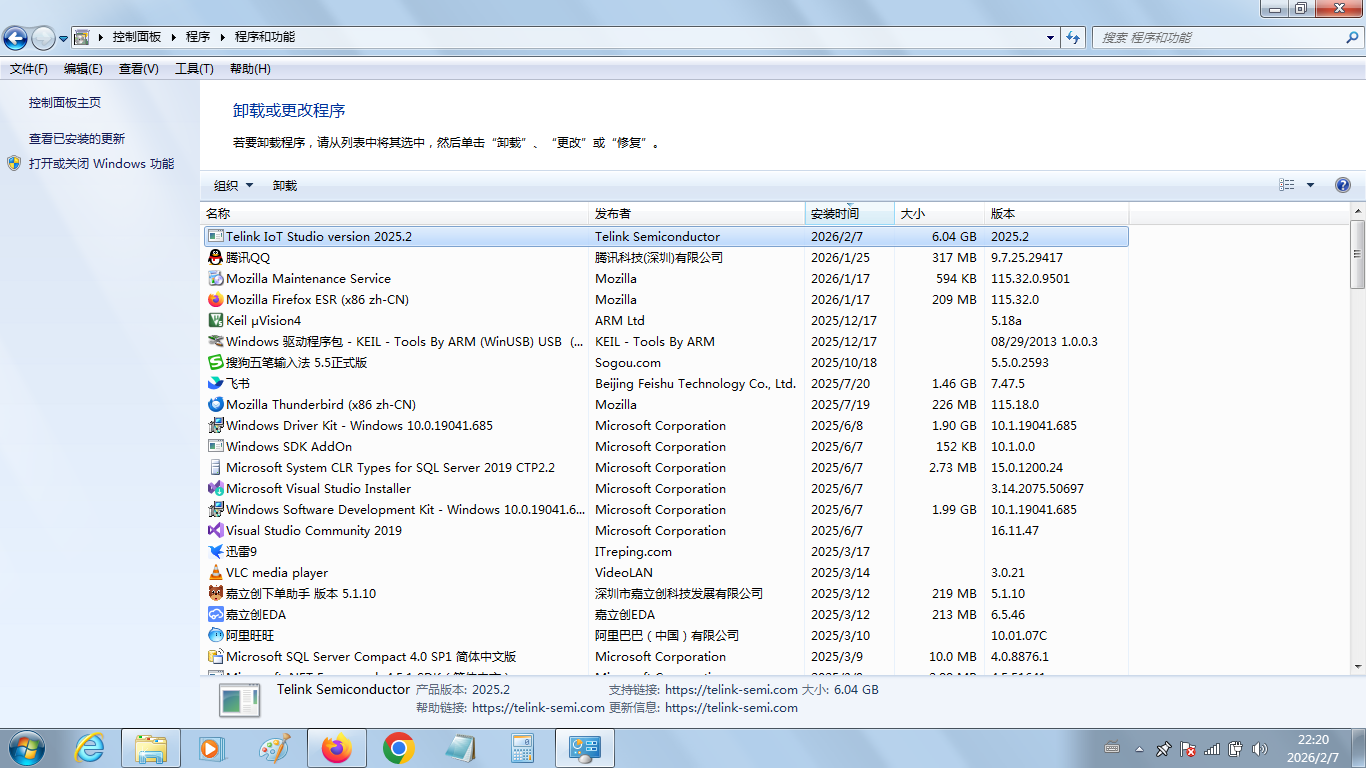Select Visual Studio Community 2019 icon
The image size is (1366, 768).
point(215,531)
